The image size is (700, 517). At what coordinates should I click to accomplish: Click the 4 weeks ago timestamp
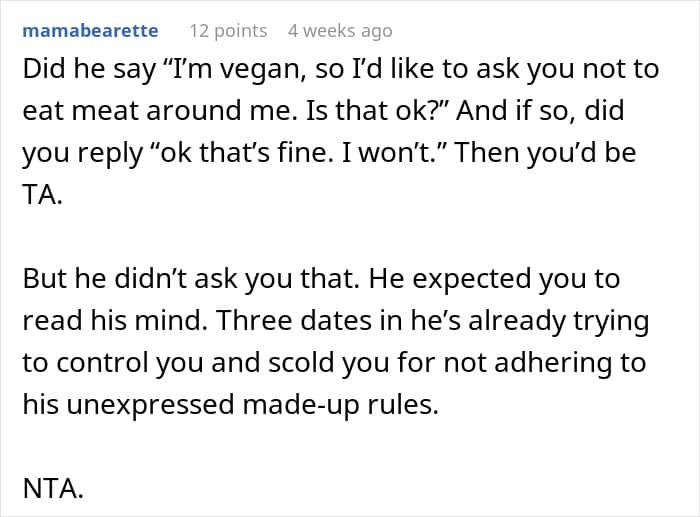point(340,31)
